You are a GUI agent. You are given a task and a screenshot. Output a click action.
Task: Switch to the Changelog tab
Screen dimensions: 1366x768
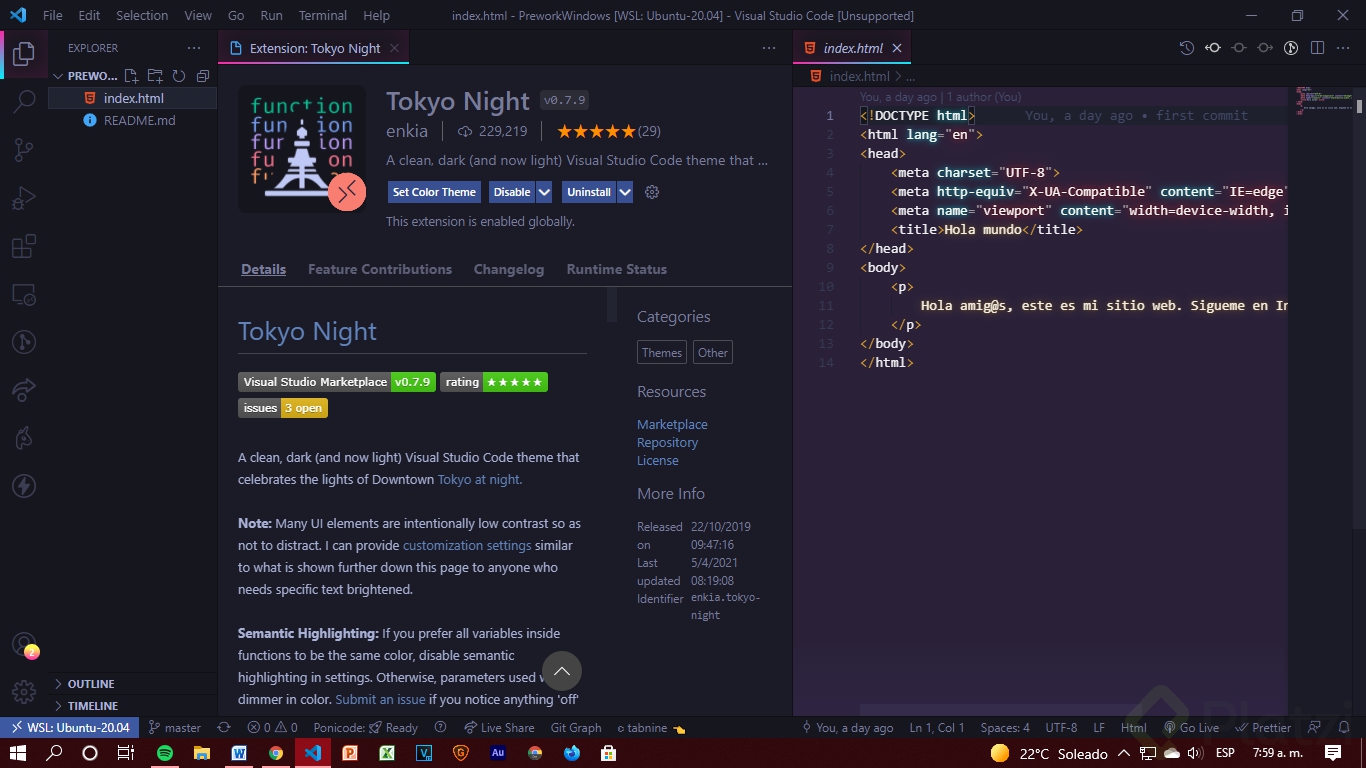coord(508,269)
